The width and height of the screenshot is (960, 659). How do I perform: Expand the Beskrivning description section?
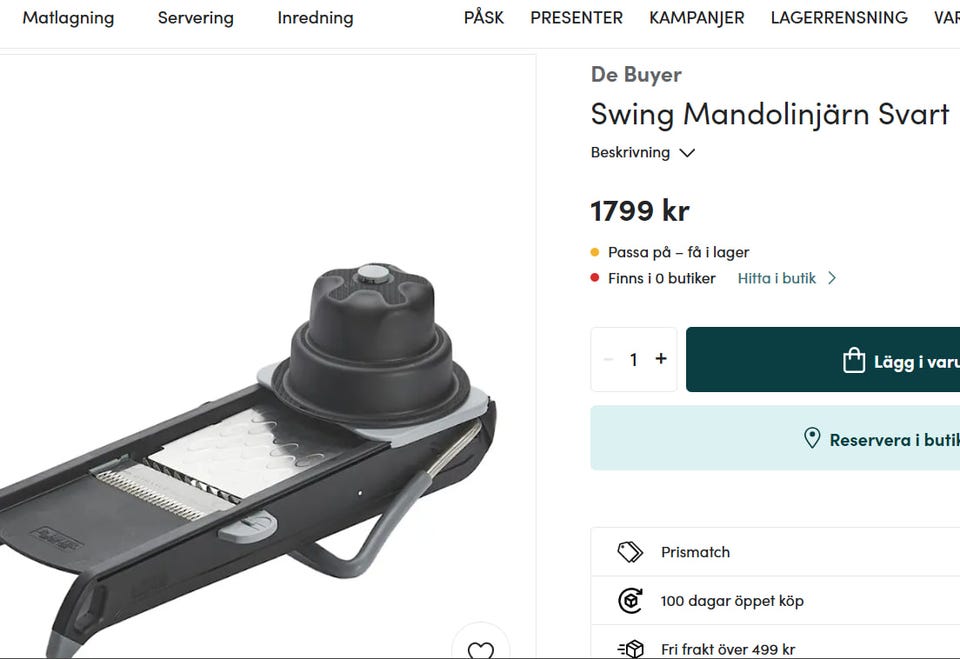643,153
